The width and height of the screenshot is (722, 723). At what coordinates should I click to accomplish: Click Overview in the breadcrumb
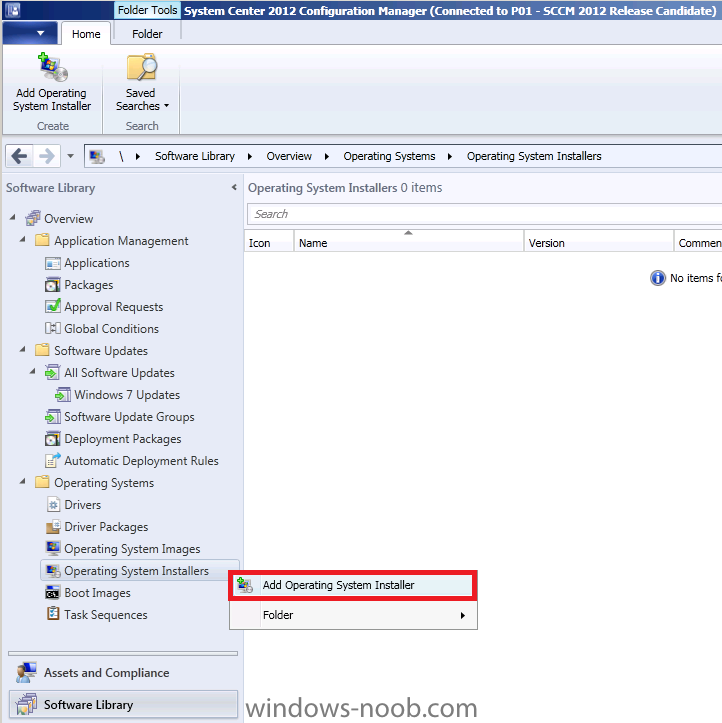click(289, 156)
